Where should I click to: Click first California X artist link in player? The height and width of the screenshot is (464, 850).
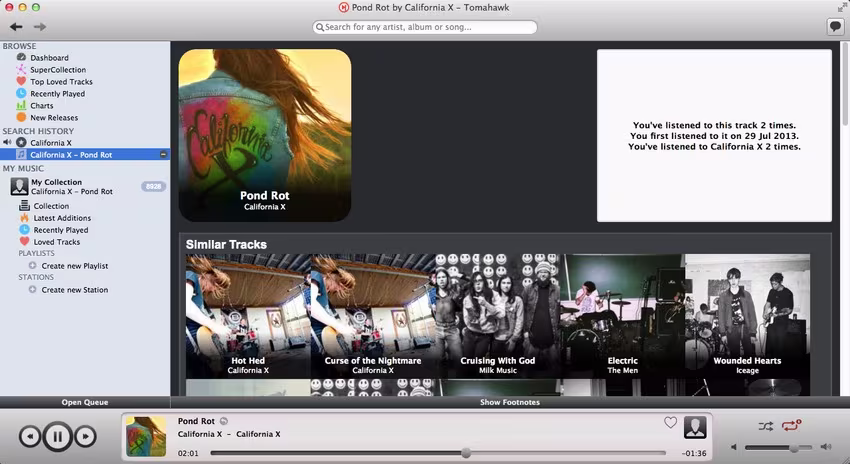click(199, 434)
